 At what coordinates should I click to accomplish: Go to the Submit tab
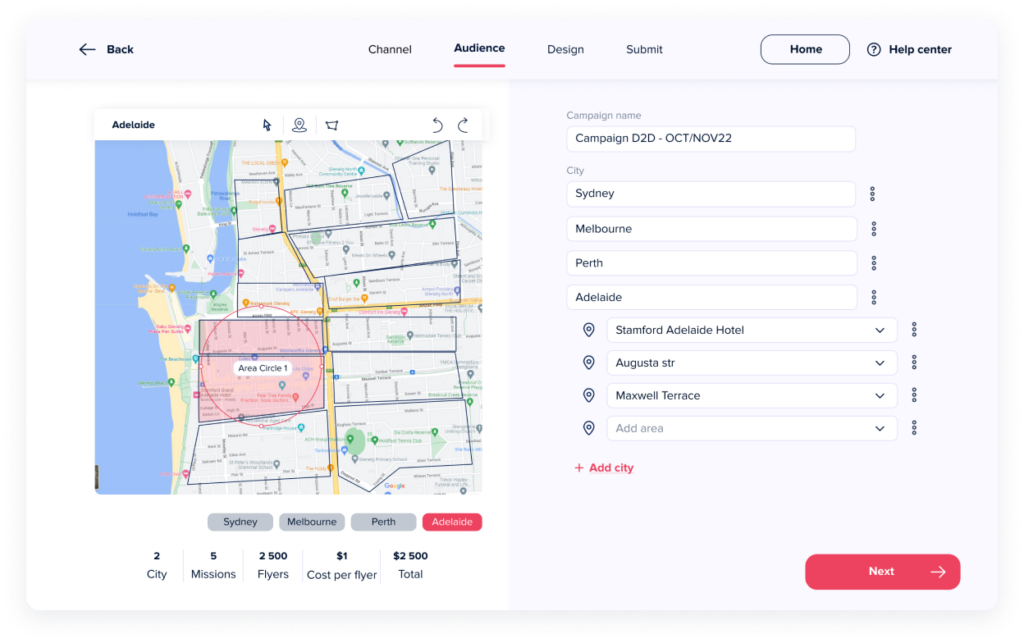pyautogui.click(x=644, y=50)
